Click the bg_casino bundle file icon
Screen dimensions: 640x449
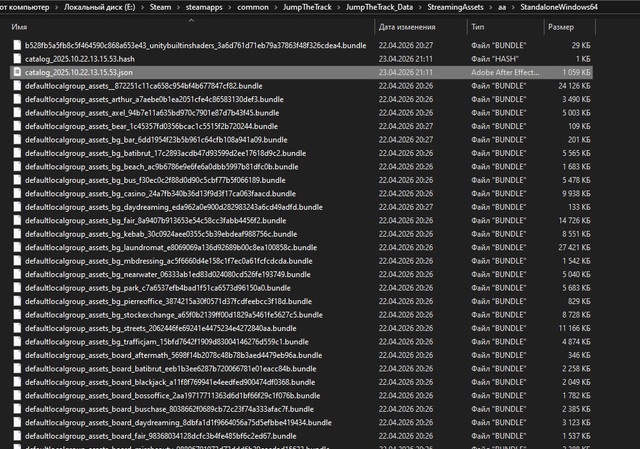pyautogui.click(x=17, y=193)
